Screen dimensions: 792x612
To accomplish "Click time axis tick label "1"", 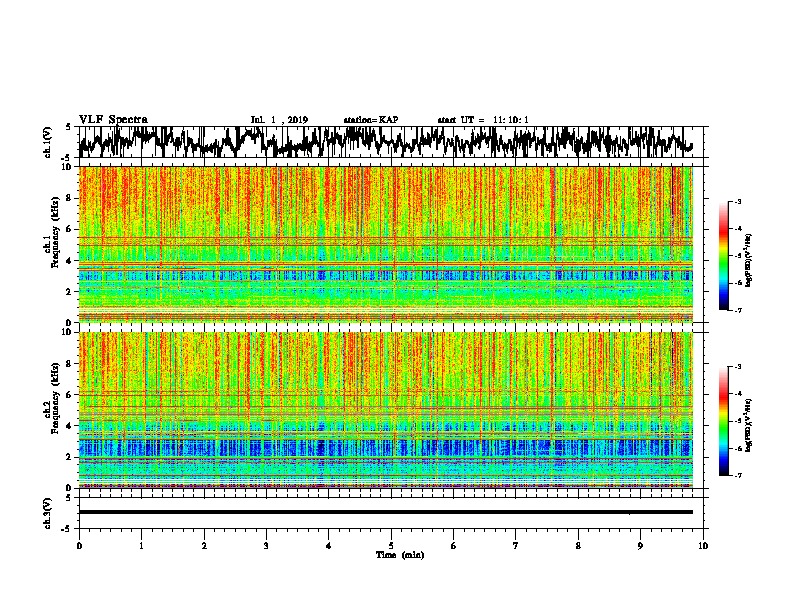I will [141, 546].
